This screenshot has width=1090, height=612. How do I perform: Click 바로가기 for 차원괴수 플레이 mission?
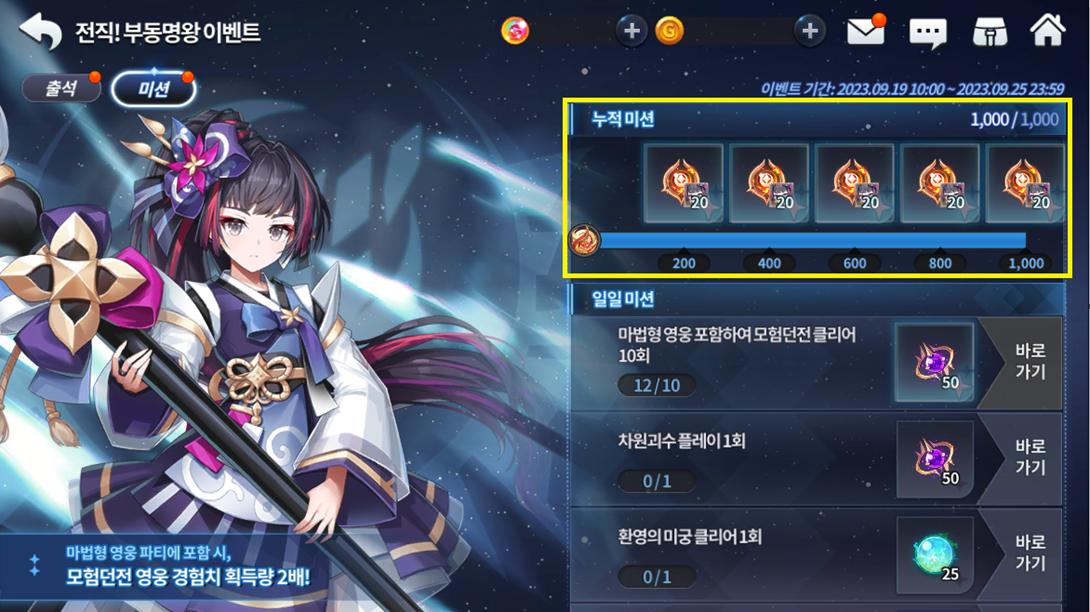click(x=1023, y=458)
